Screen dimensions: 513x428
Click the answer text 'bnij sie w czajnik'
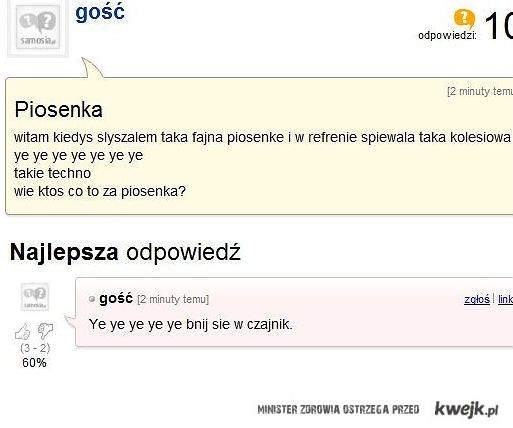point(239,324)
